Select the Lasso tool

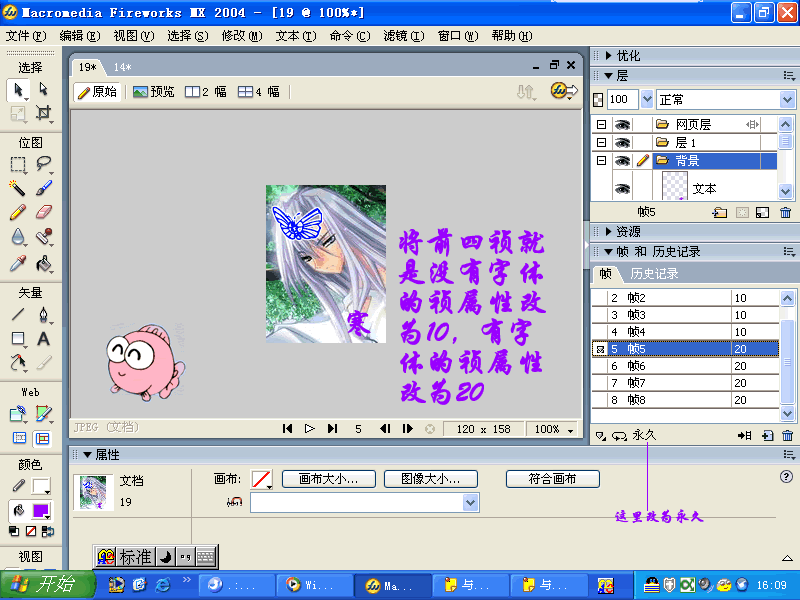coord(43,164)
